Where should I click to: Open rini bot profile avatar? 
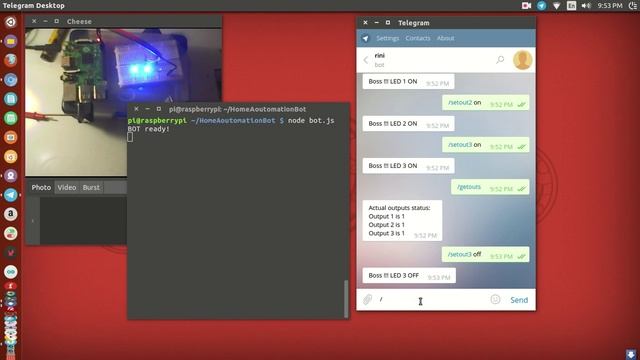[522, 60]
